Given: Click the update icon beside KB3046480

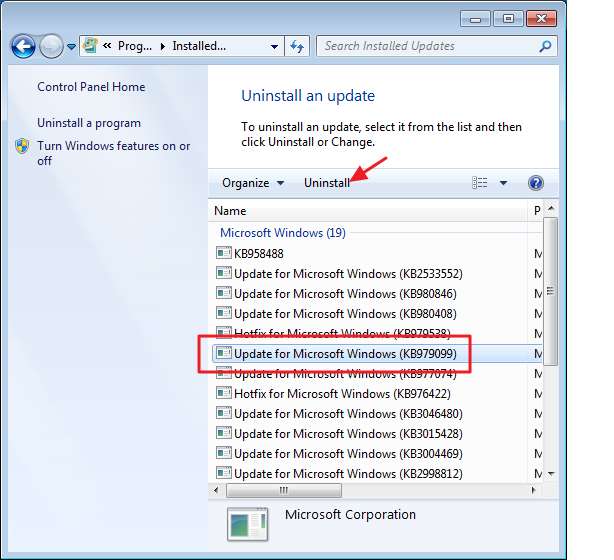Looking at the screenshot, I should pyautogui.click(x=224, y=413).
